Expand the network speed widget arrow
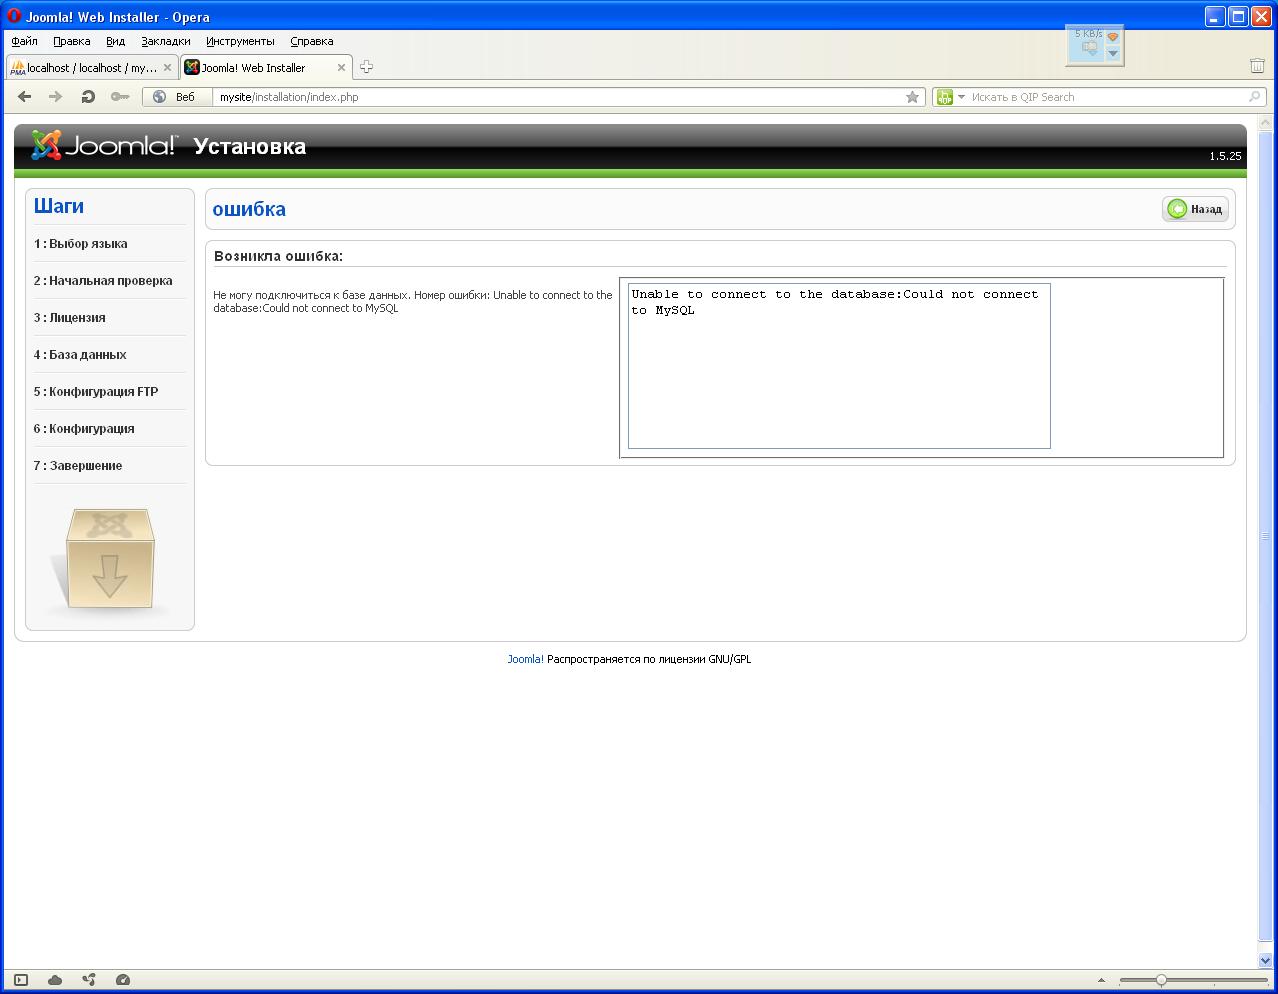This screenshot has width=1278, height=994. (x=1113, y=54)
